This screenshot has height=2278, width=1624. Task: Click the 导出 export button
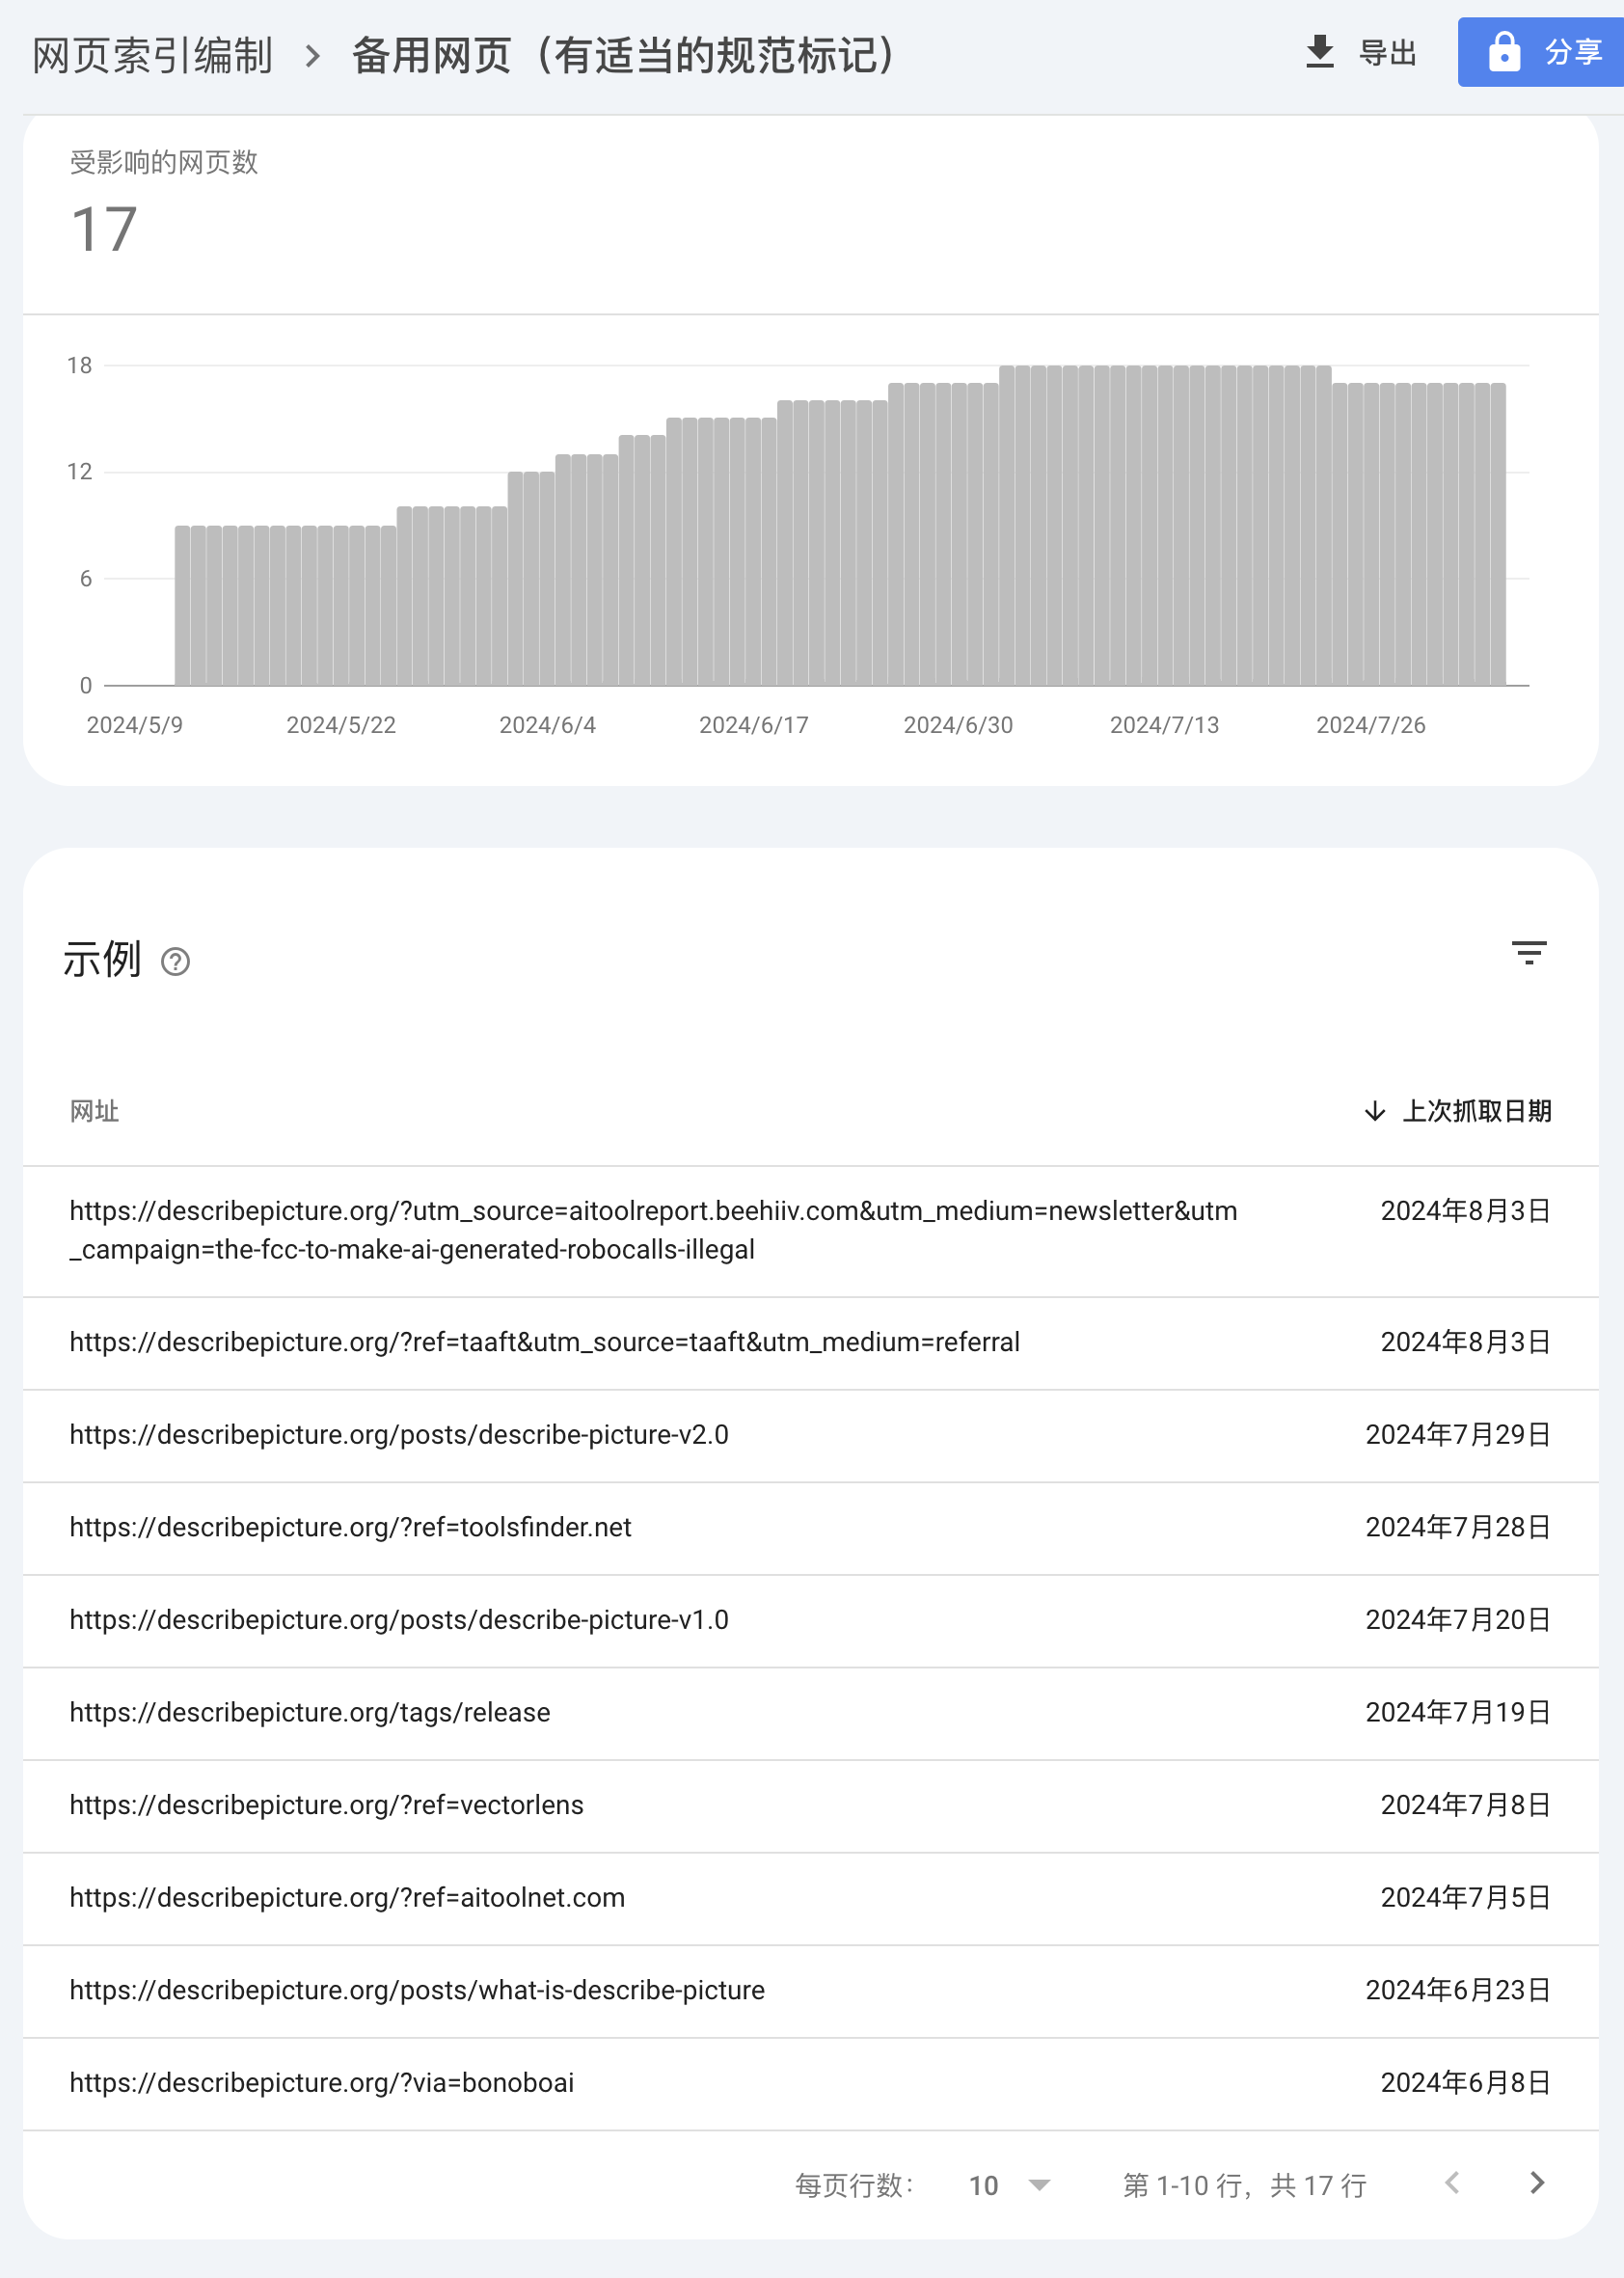pyautogui.click(x=1361, y=52)
